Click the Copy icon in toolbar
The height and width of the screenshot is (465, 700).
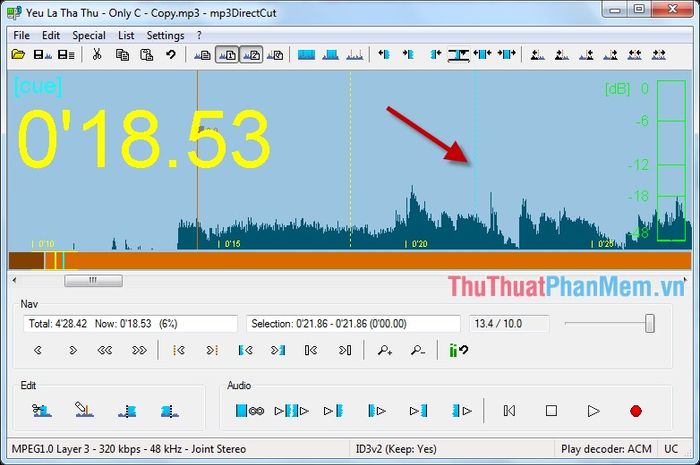pyautogui.click(x=122, y=55)
